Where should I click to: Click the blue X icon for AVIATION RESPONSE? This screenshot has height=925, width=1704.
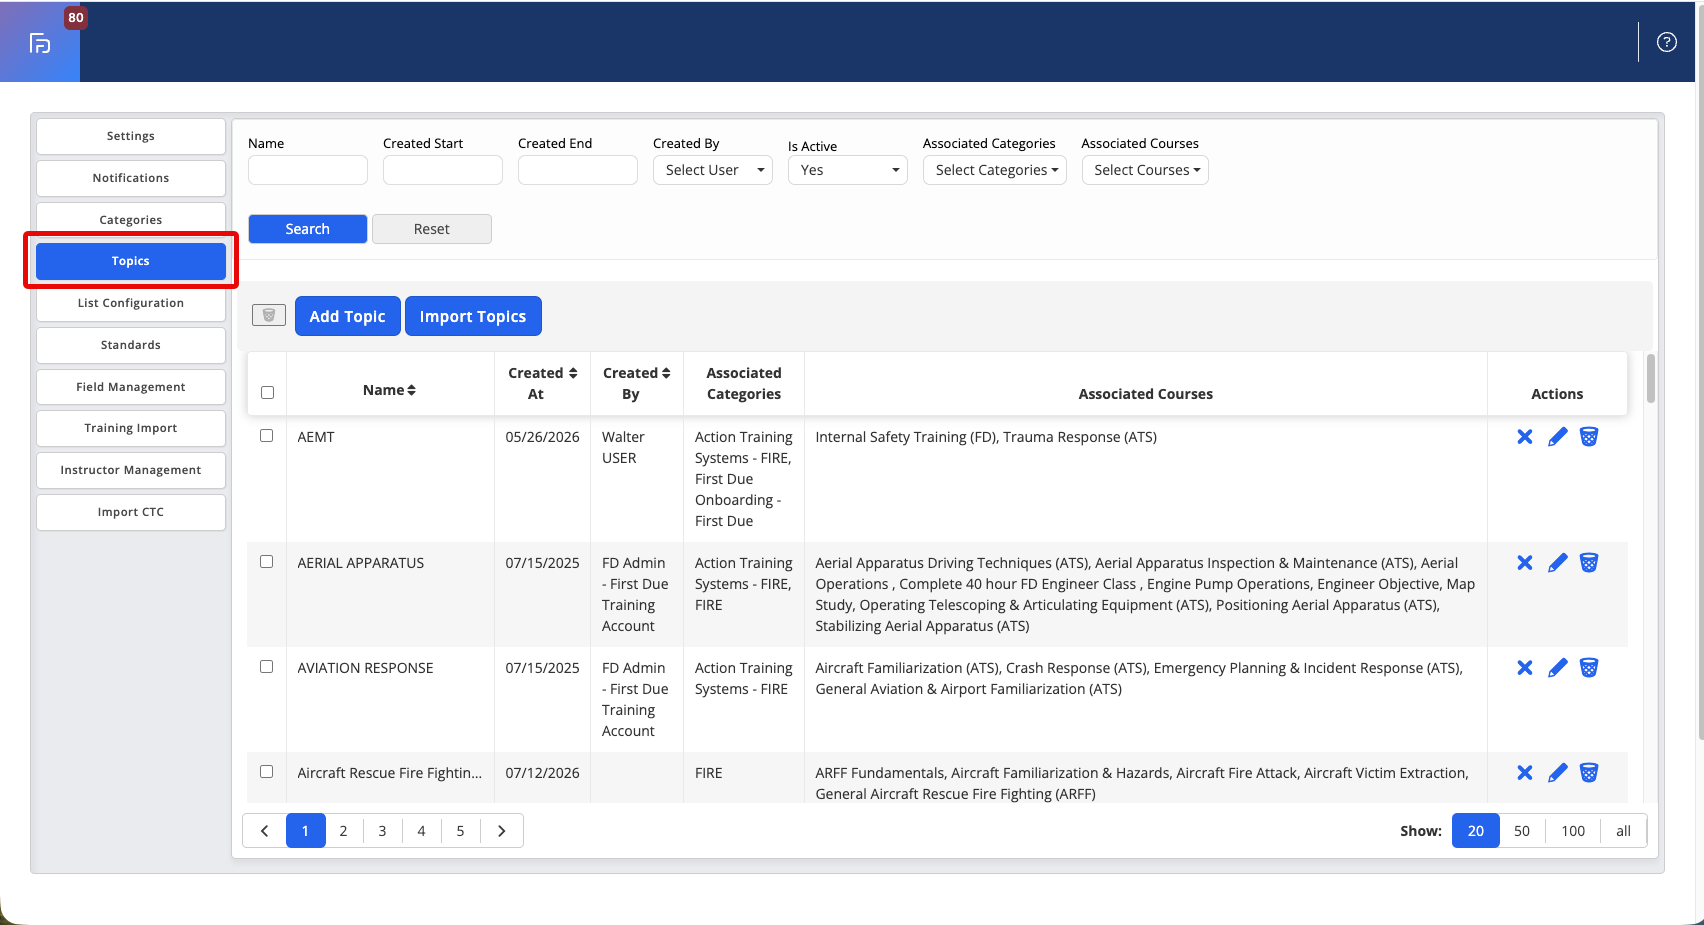click(1525, 668)
